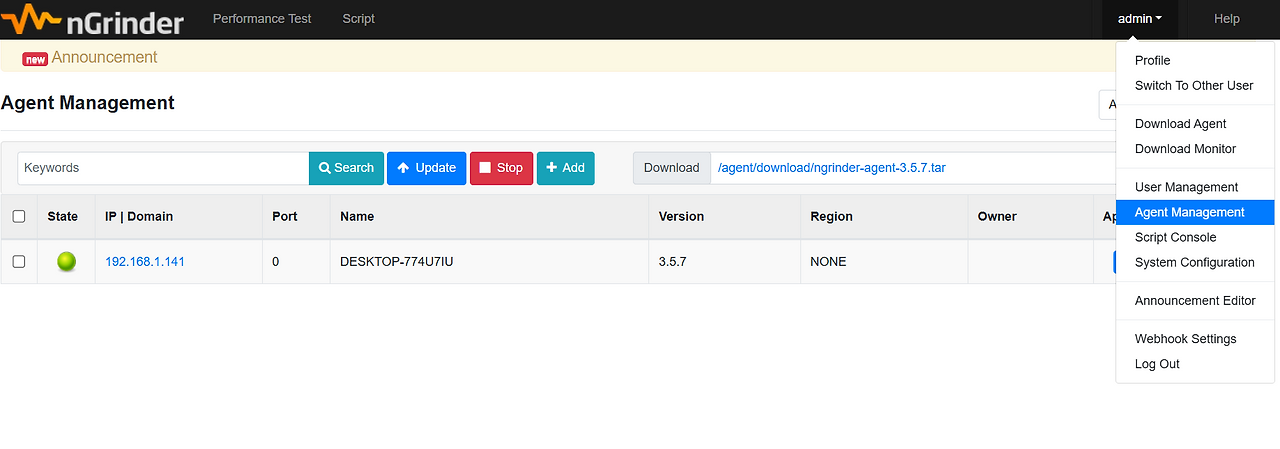Select the header select-all checkbox

[x=19, y=216]
